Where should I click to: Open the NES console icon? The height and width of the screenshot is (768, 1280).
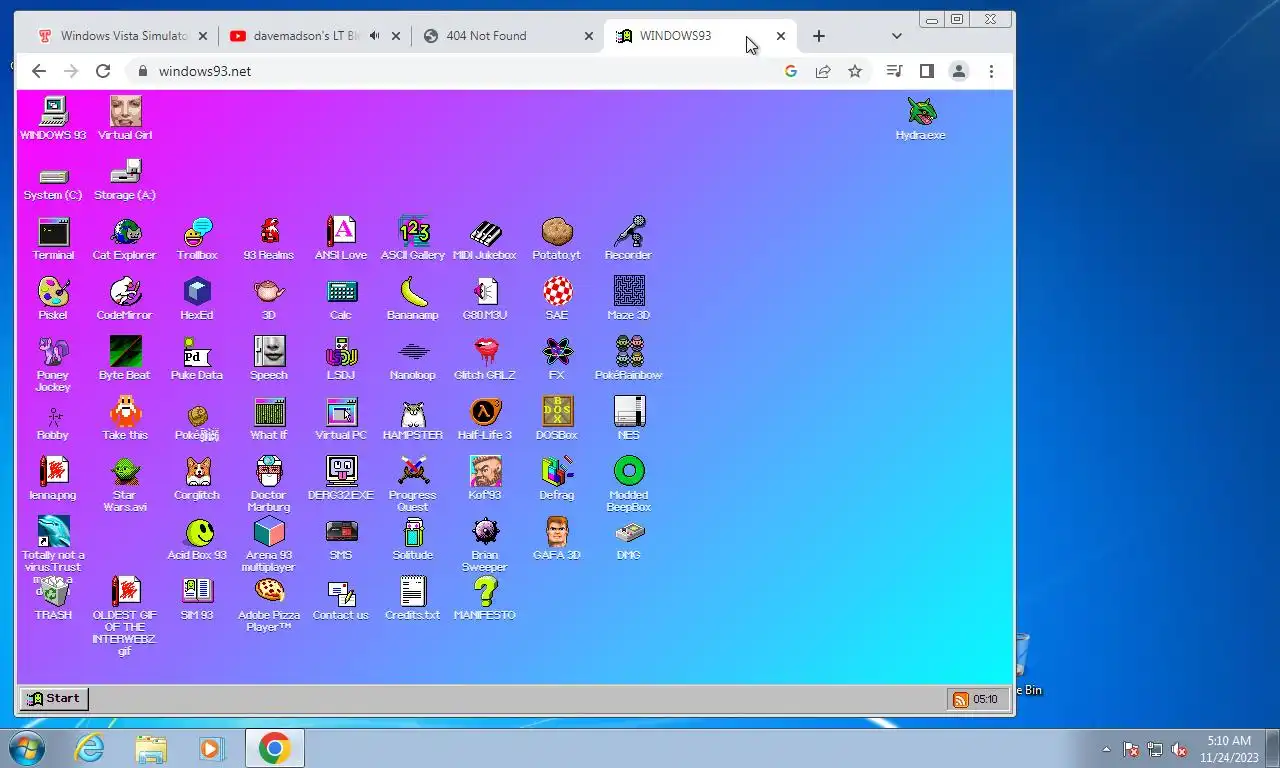click(629, 418)
